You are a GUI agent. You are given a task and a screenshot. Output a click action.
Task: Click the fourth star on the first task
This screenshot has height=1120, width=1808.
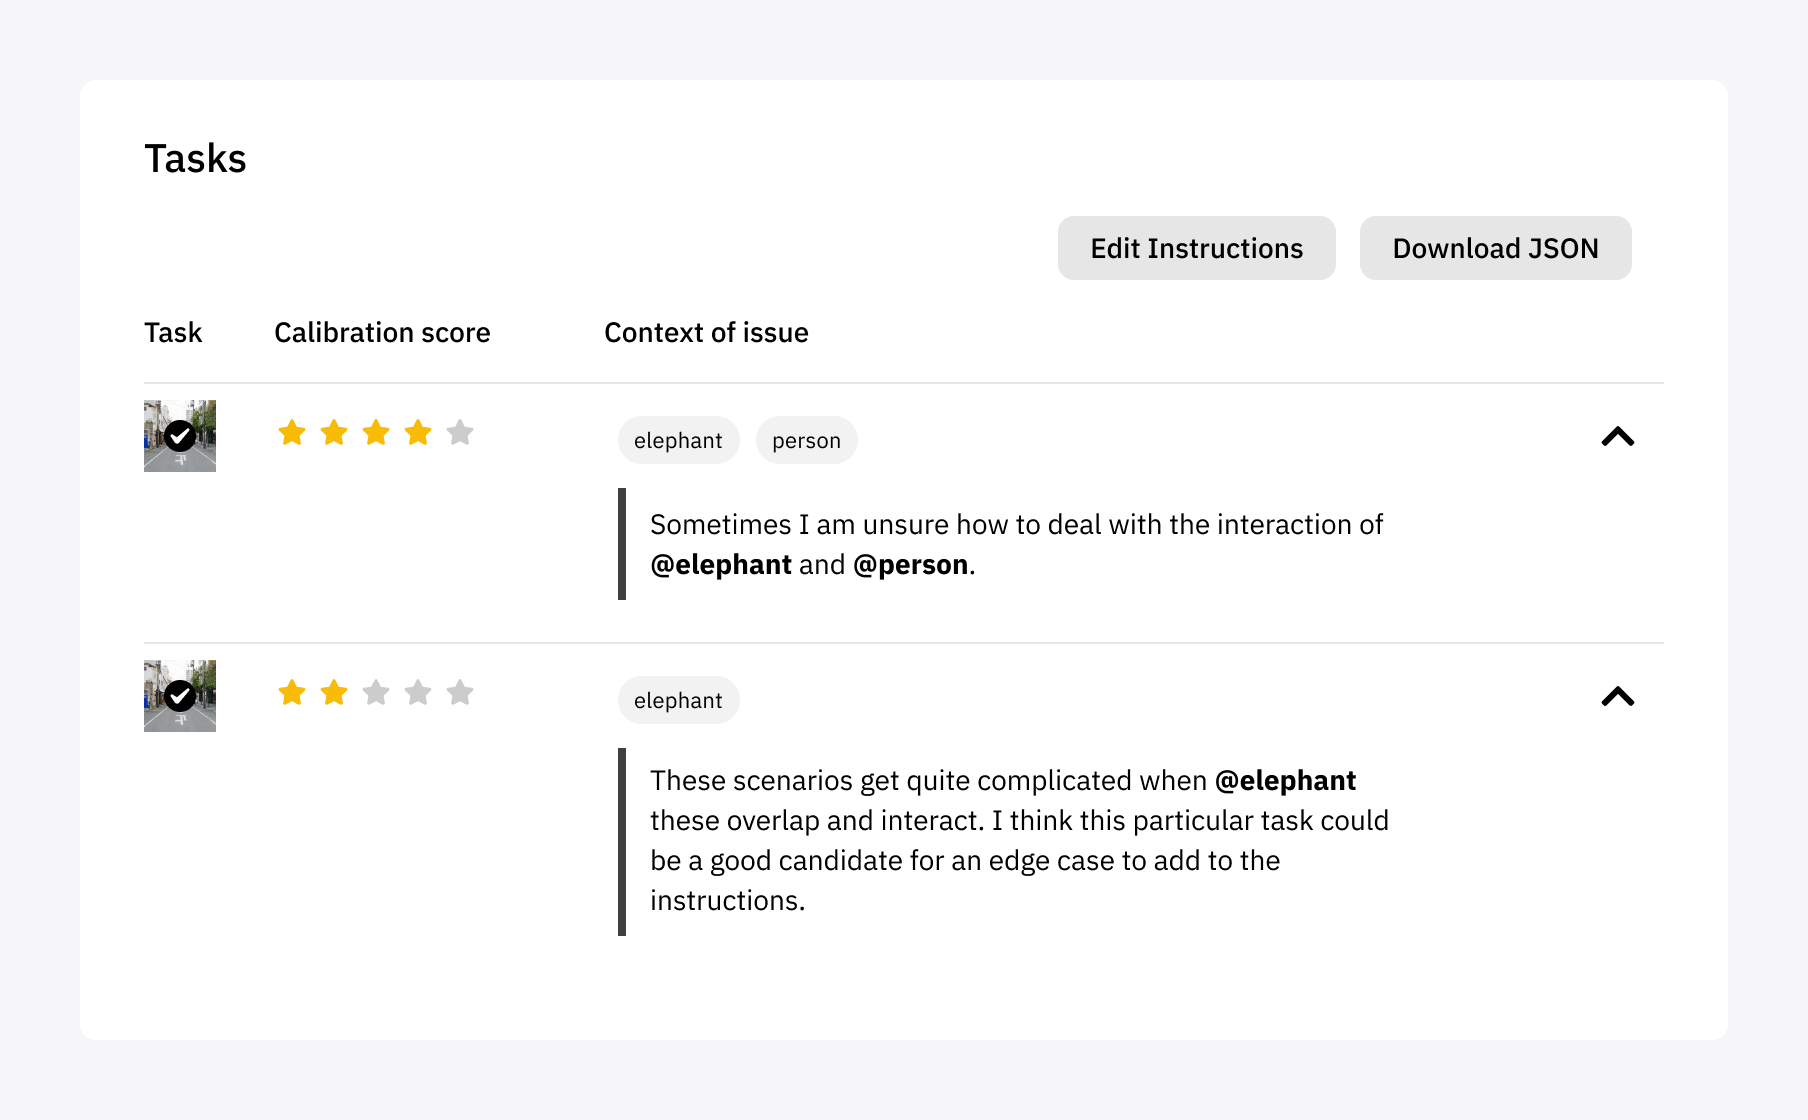point(418,432)
